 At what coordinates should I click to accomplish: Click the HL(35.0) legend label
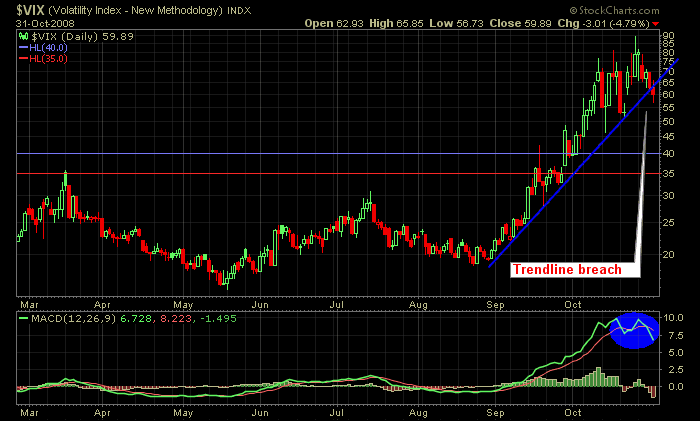pyautogui.click(x=48, y=59)
